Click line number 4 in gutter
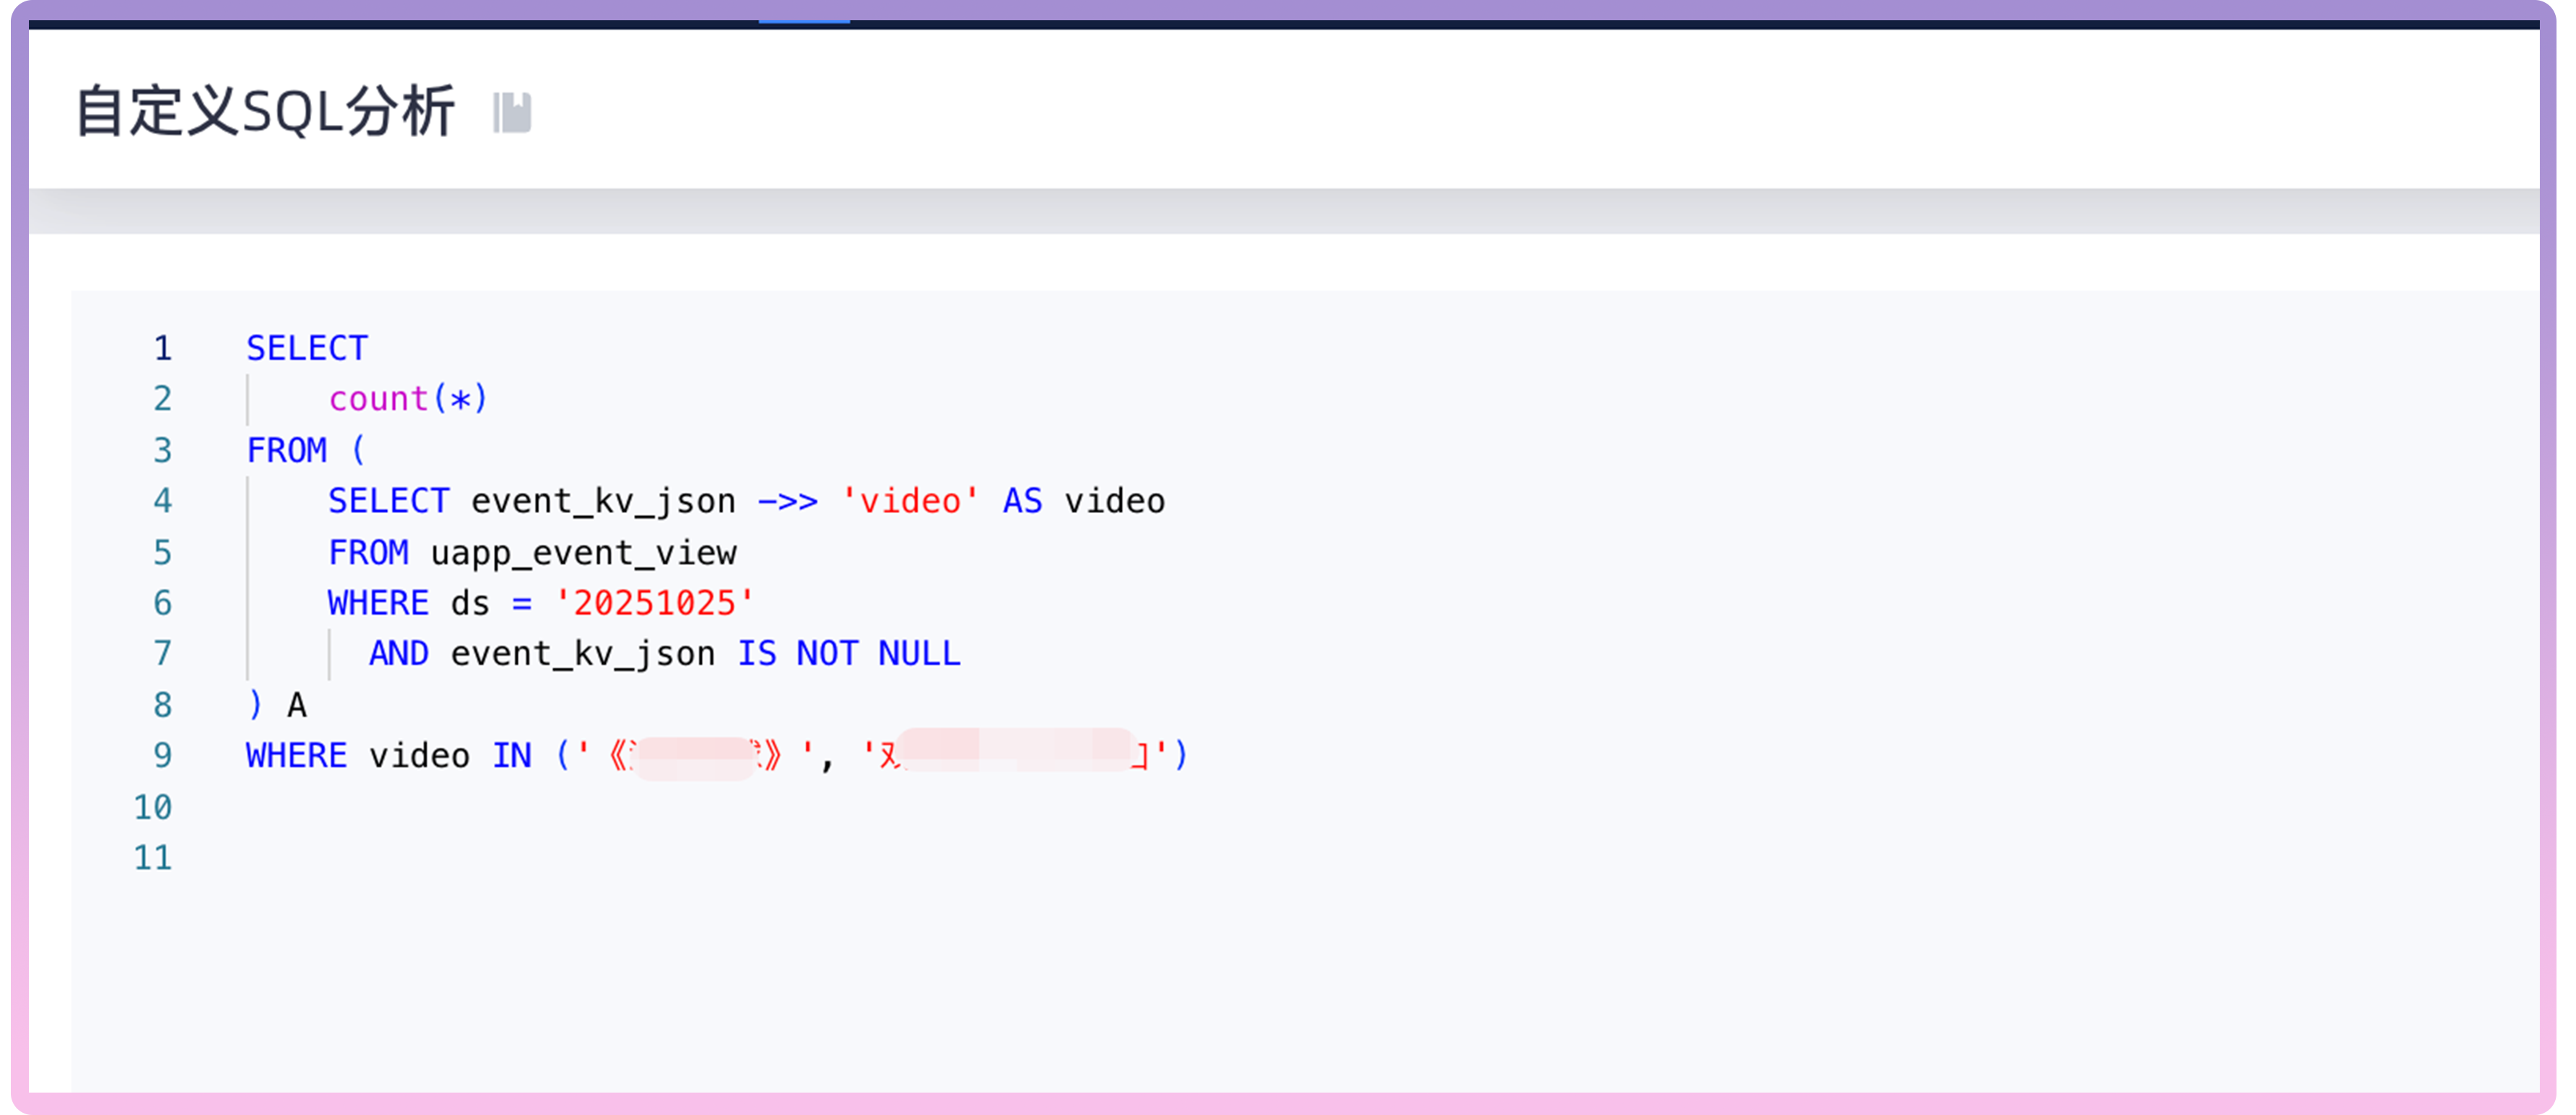 coord(162,501)
